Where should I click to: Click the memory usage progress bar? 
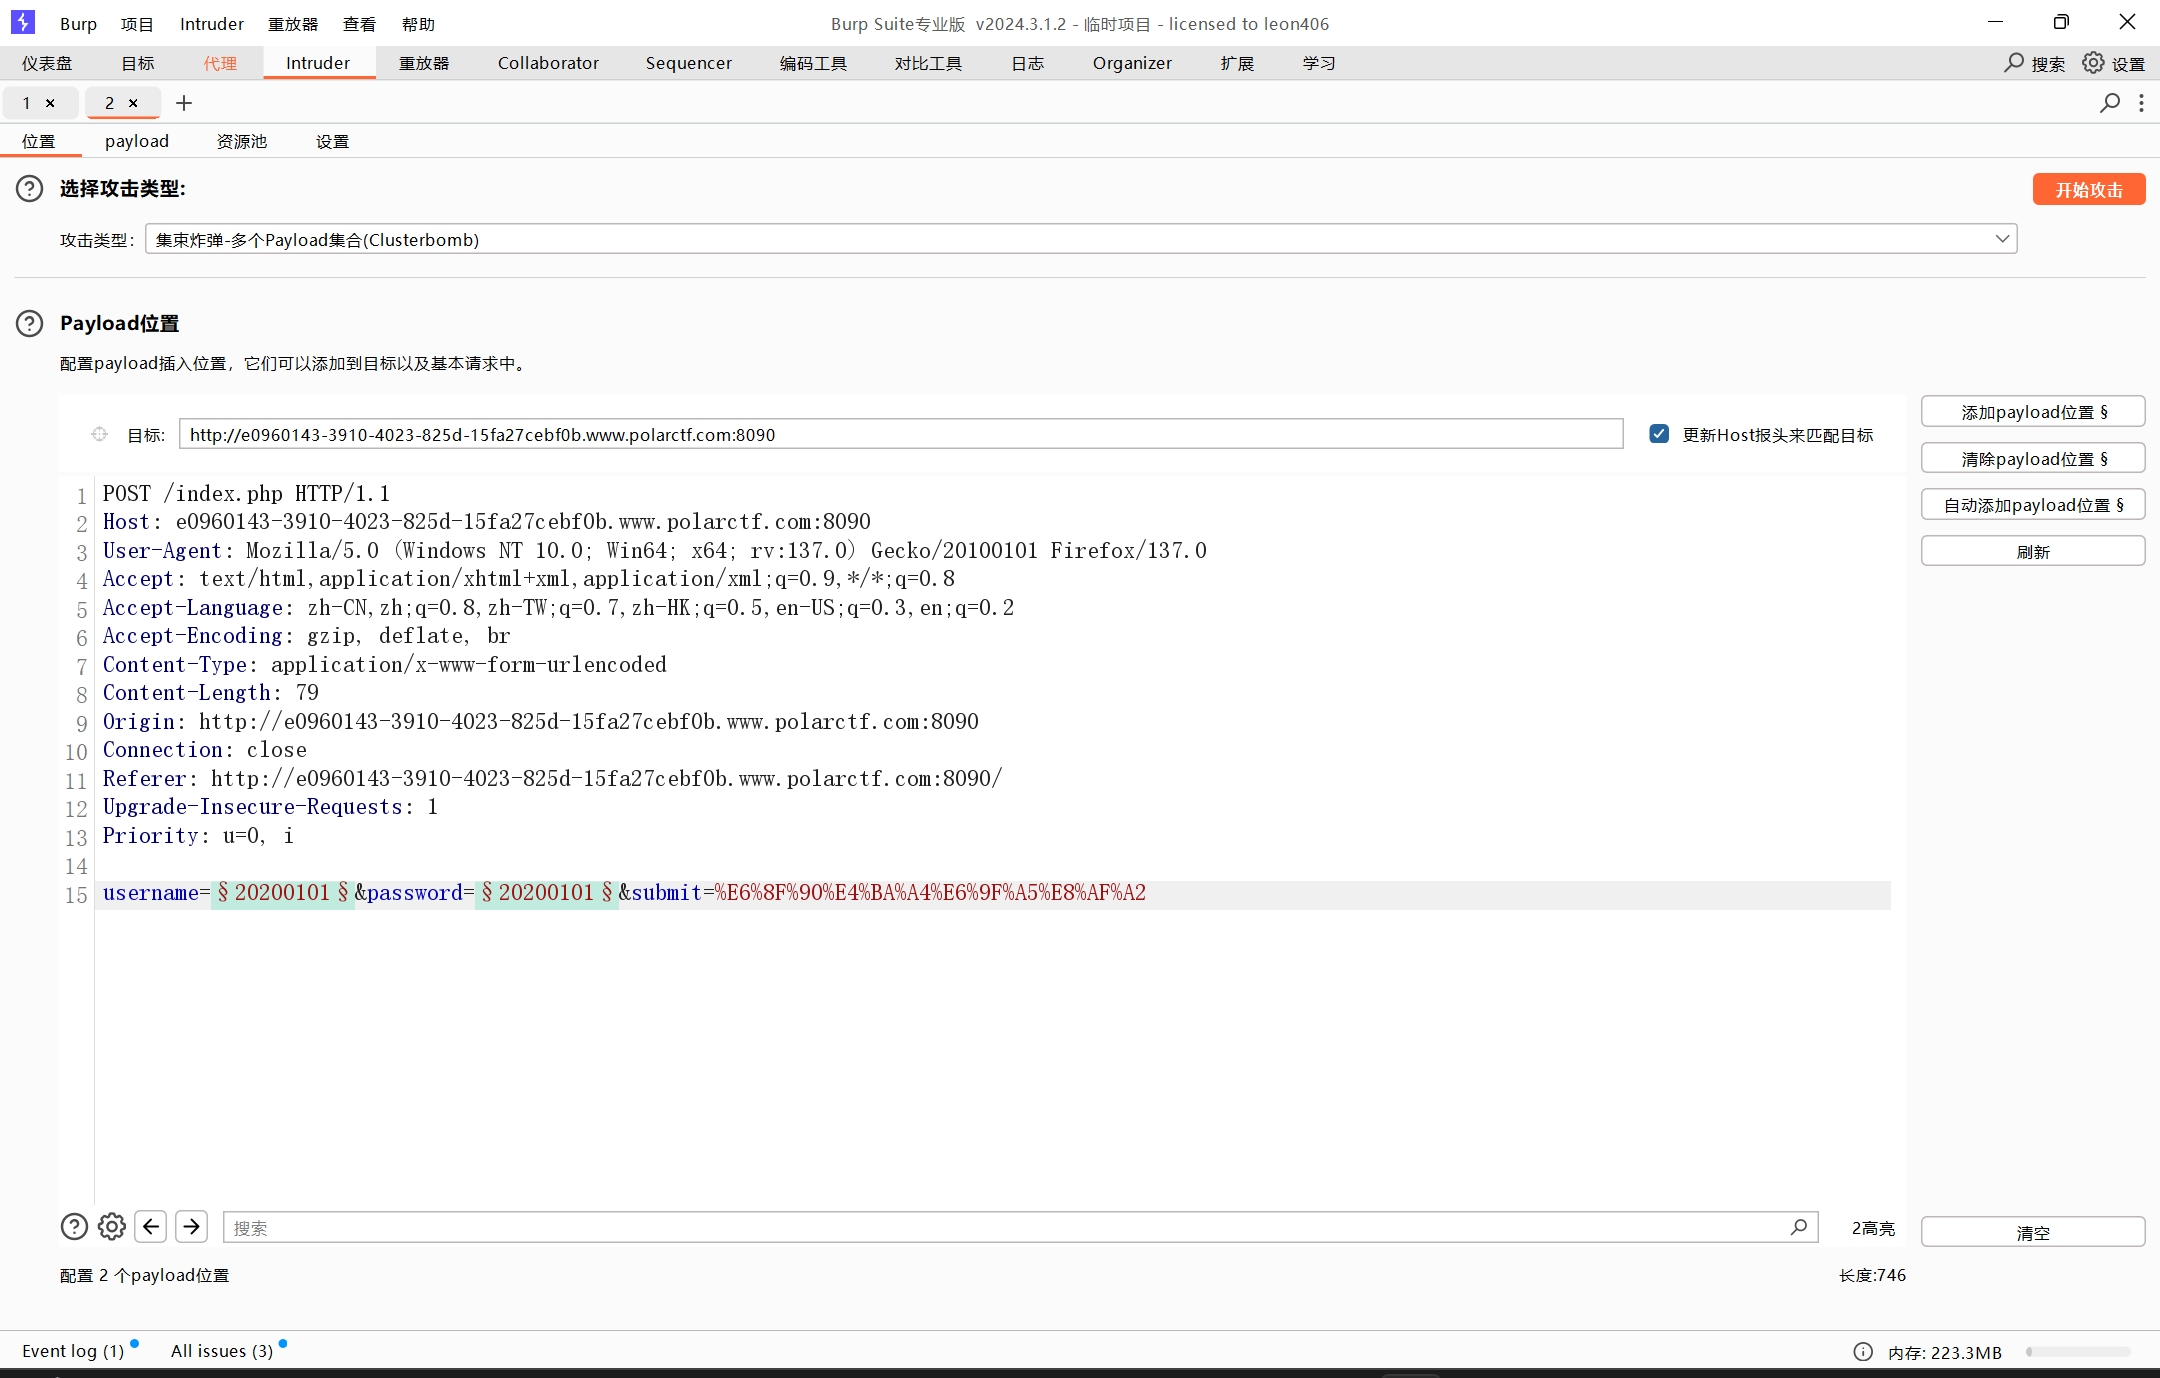pyautogui.click(x=2078, y=1352)
